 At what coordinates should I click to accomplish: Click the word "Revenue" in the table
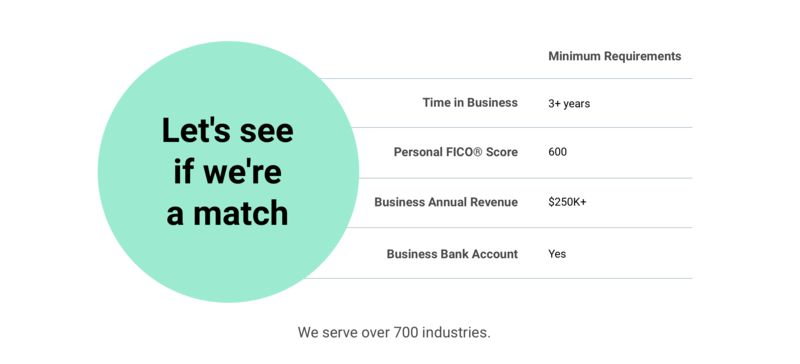tap(494, 202)
